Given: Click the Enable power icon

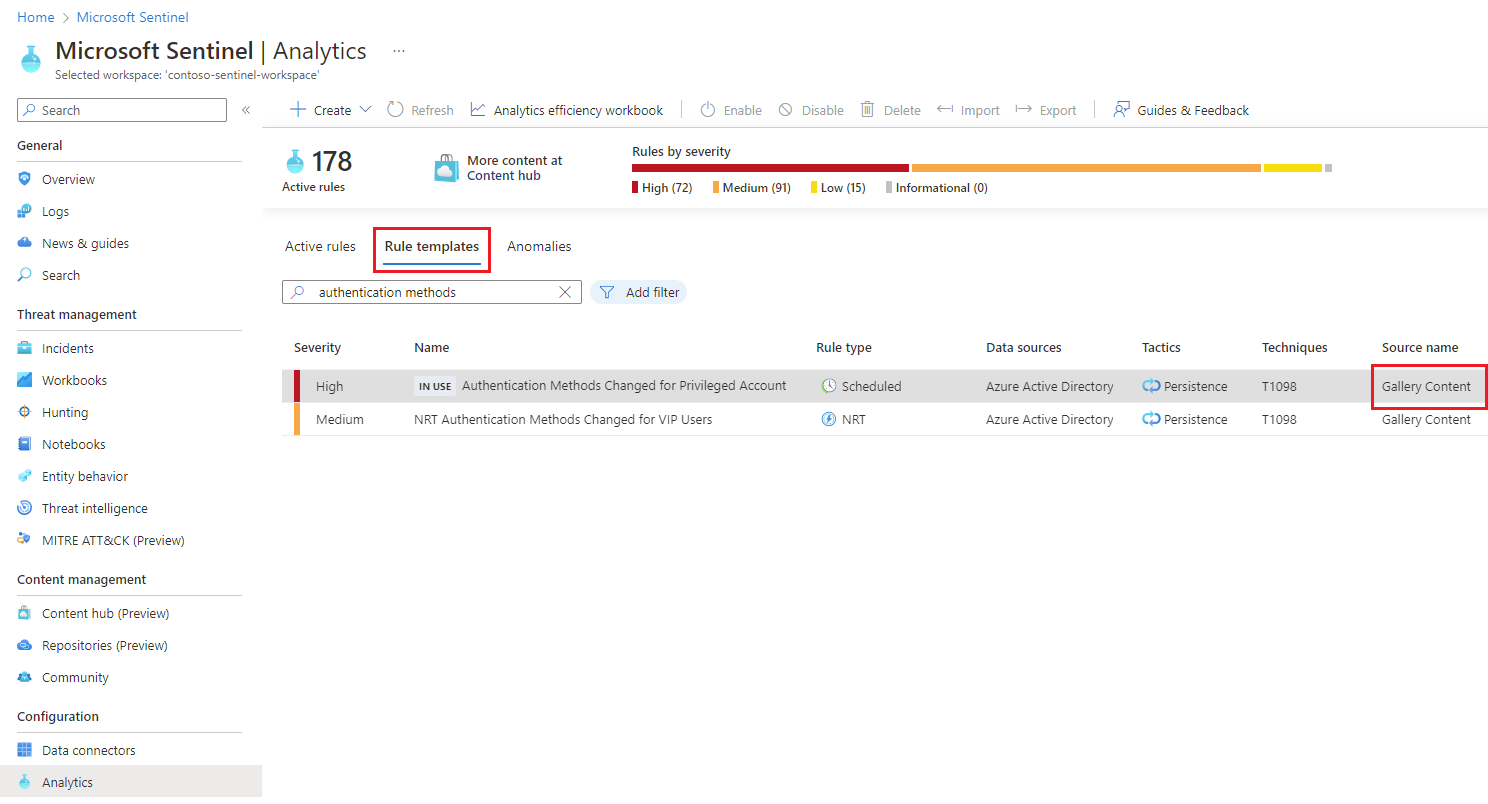Looking at the screenshot, I should 708,109.
